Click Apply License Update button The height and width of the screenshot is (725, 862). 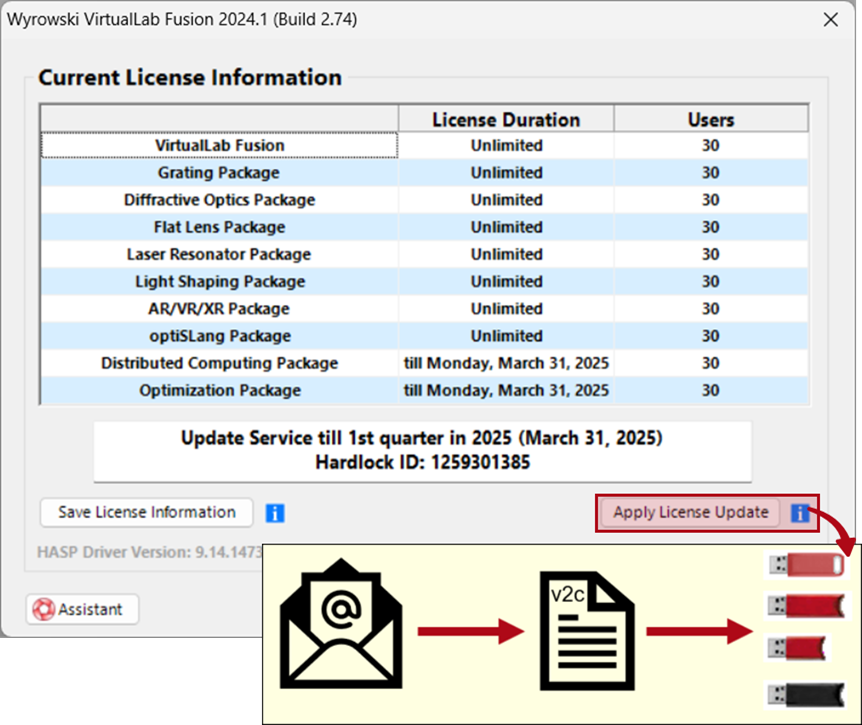pyautogui.click(x=690, y=512)
